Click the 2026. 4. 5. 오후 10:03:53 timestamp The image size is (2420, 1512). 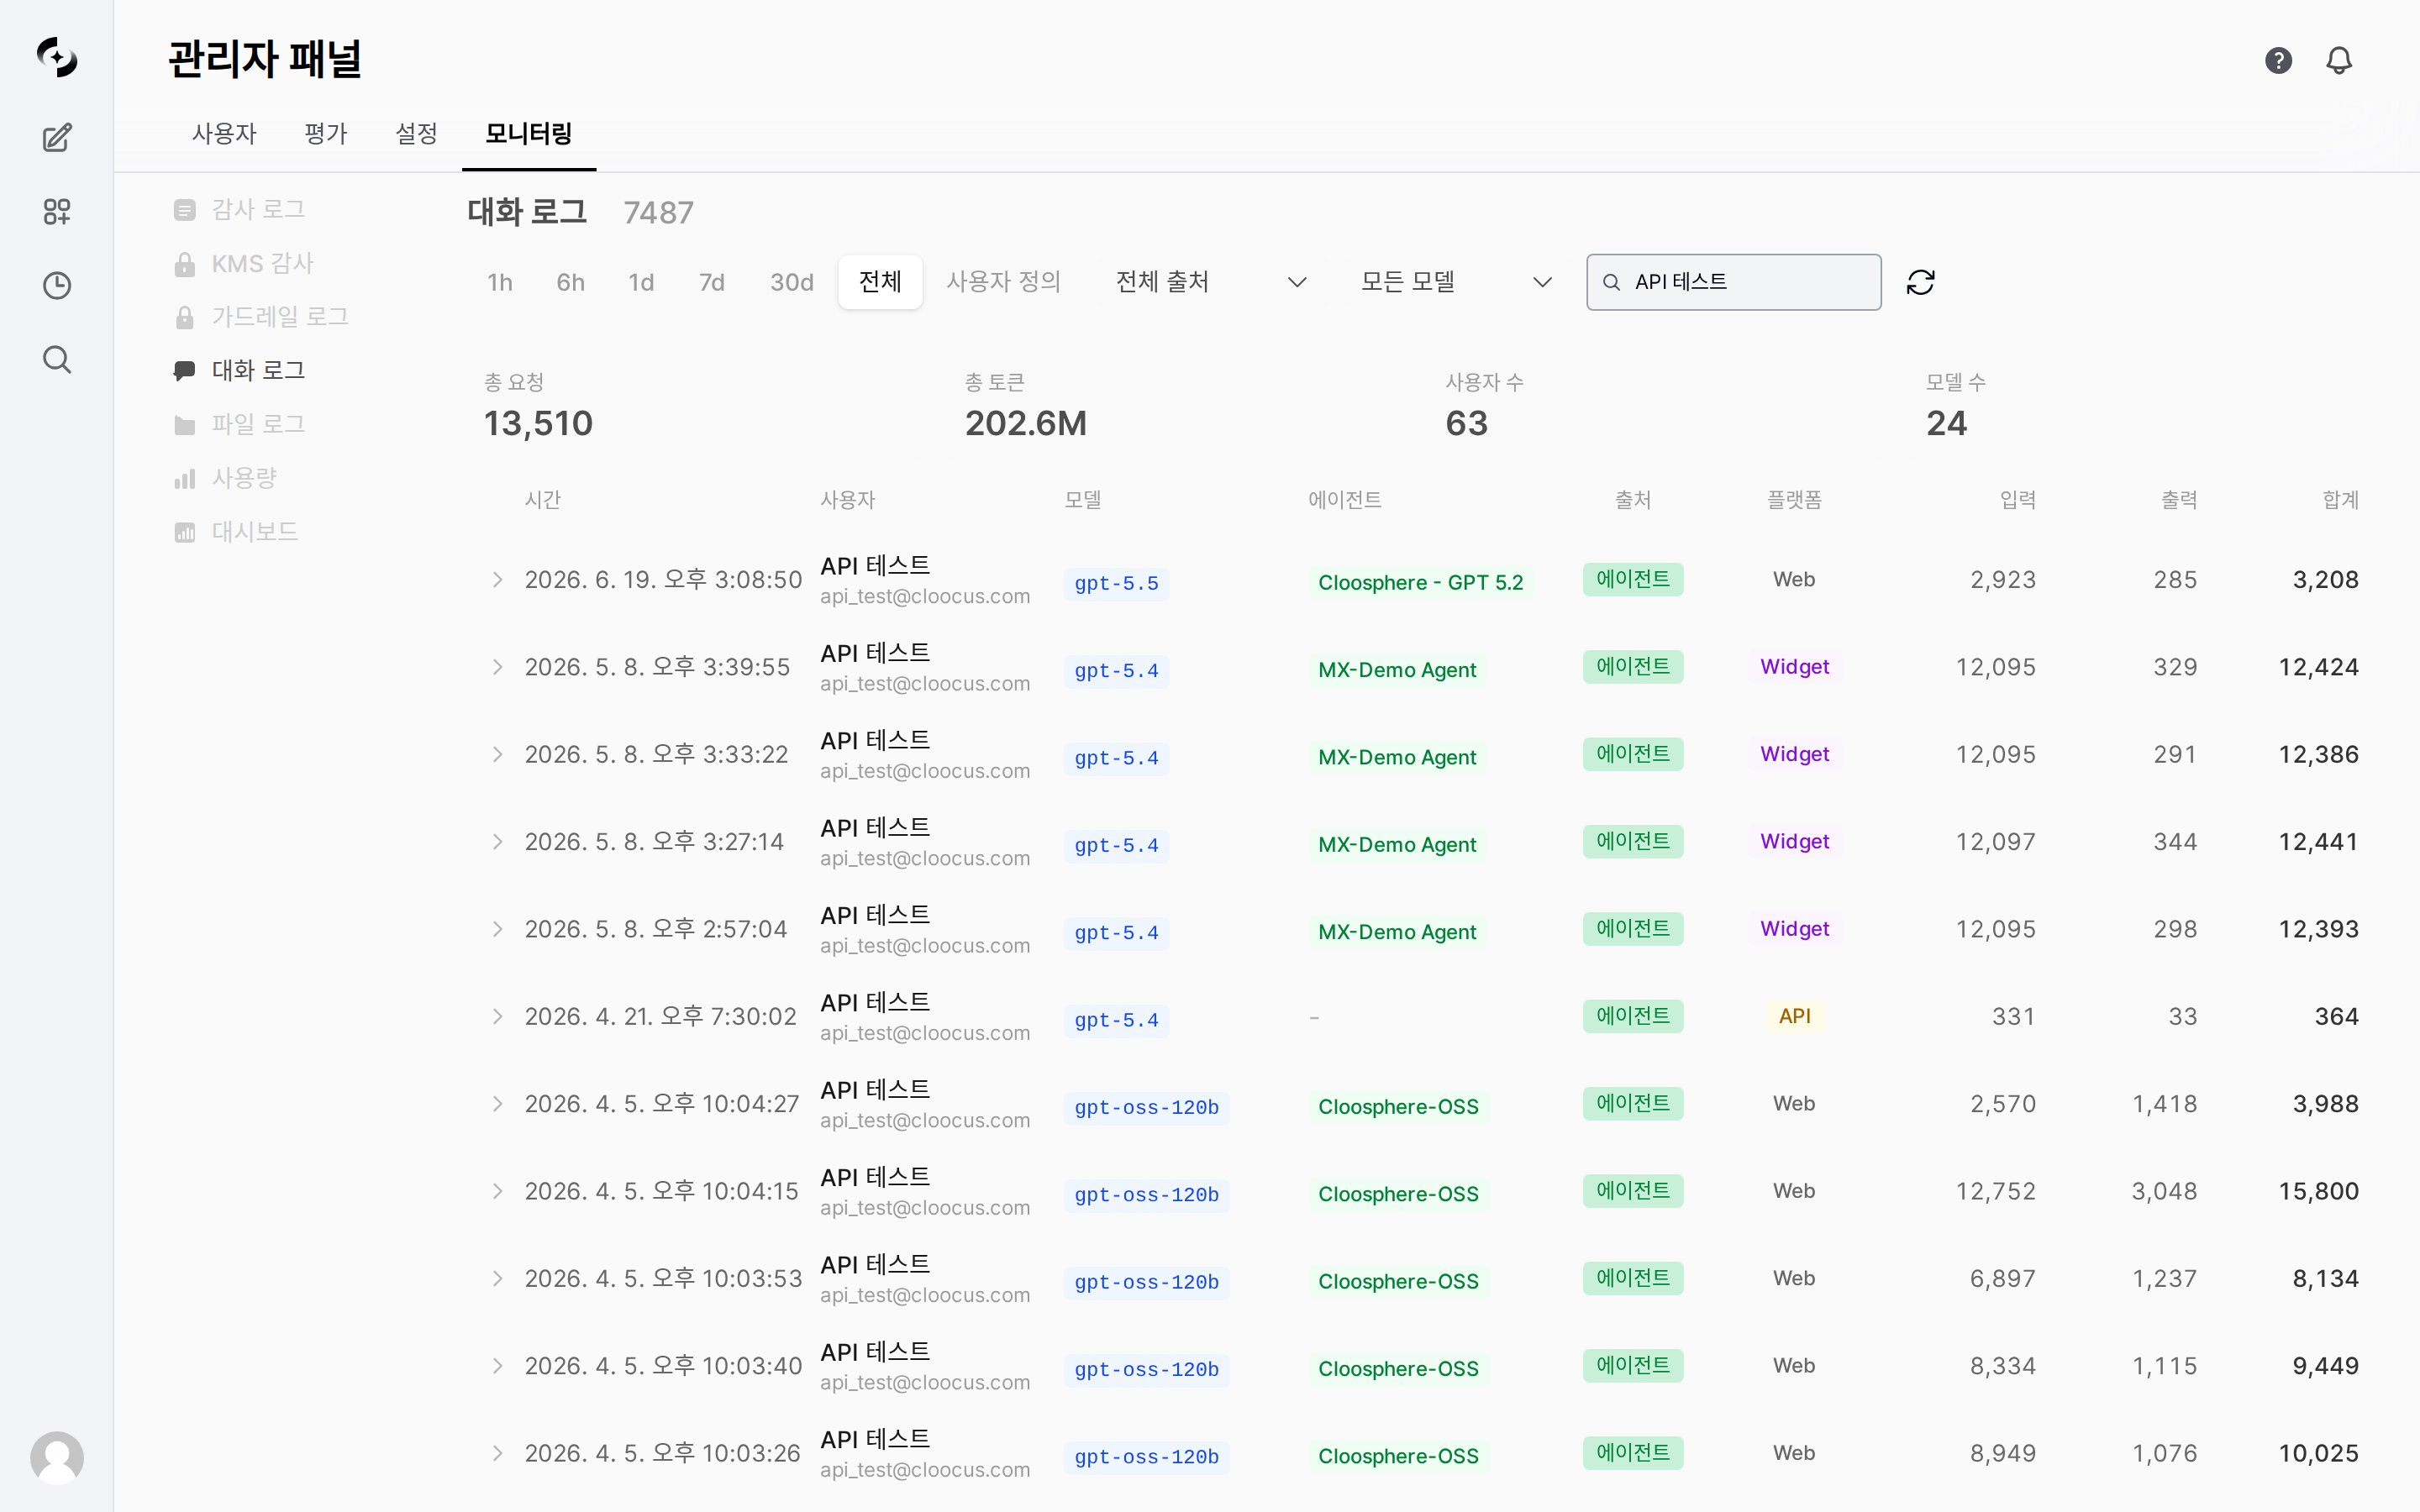[x=663, y=1279]
